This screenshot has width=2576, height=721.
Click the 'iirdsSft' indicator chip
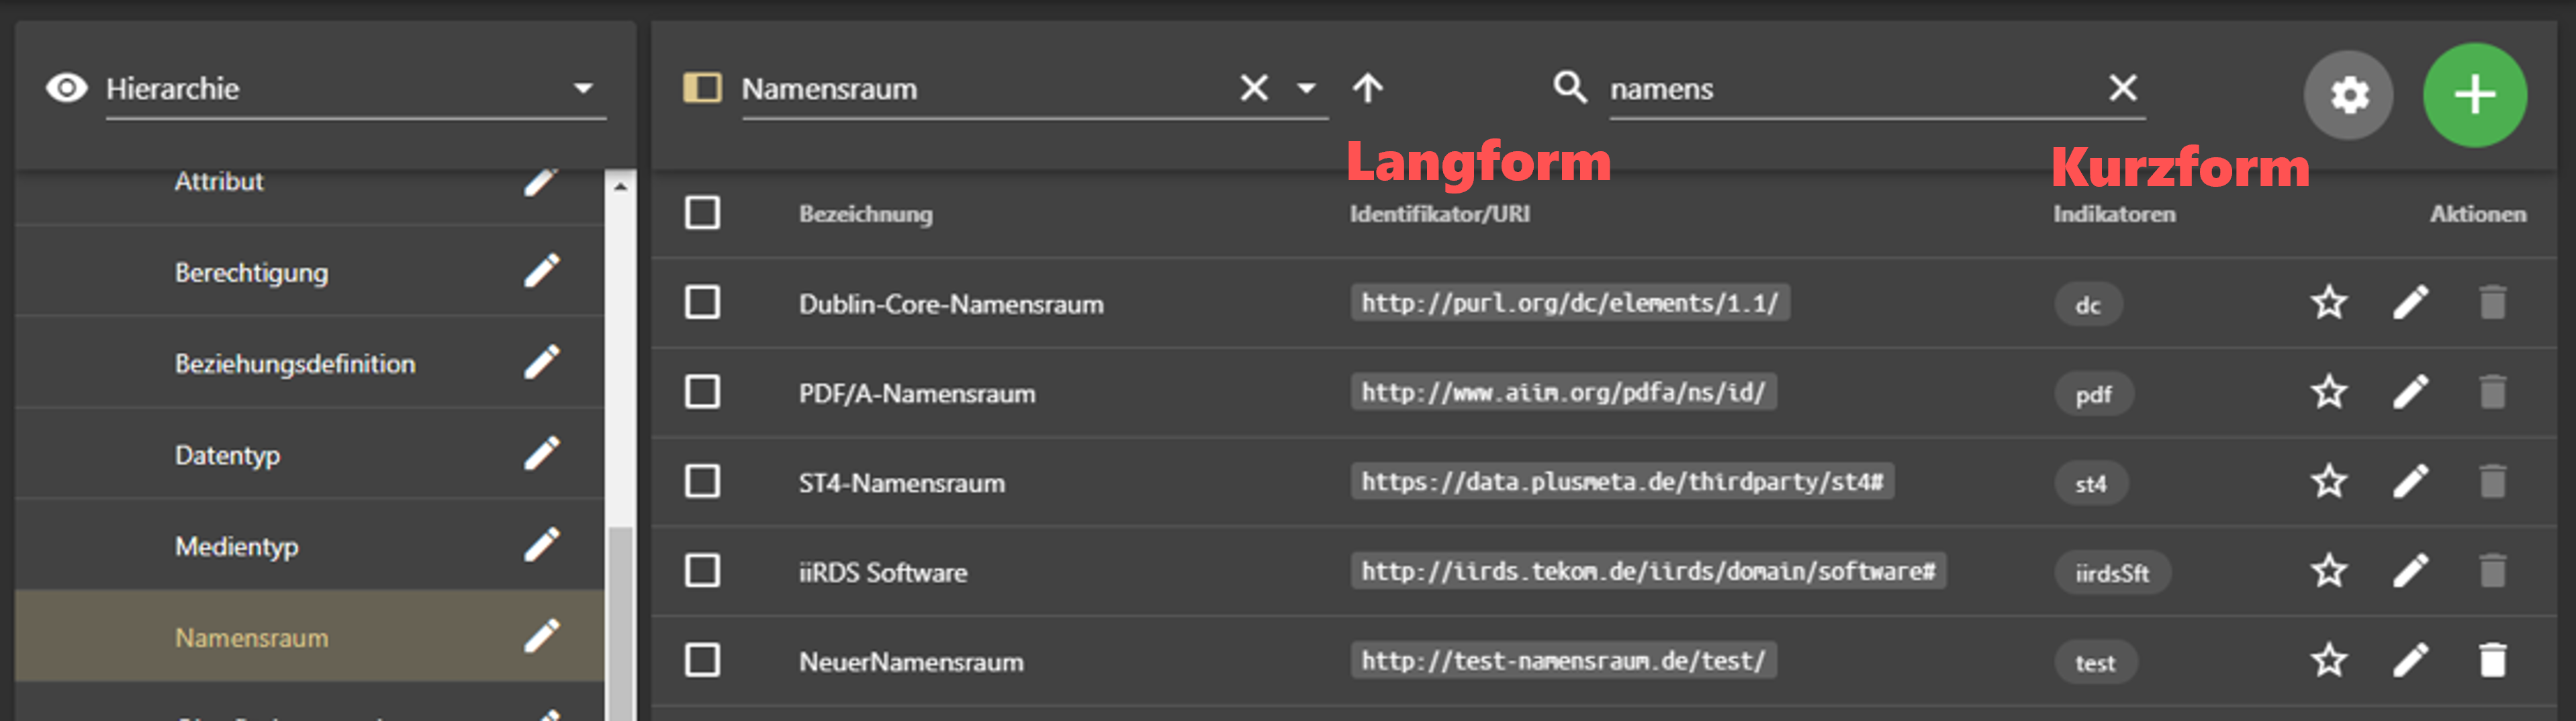(x=2112, y=573)
